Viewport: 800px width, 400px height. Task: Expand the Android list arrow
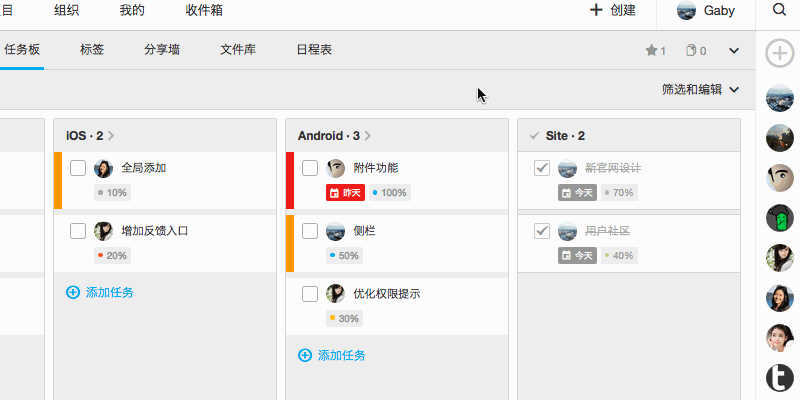click(x=368, y=135)
